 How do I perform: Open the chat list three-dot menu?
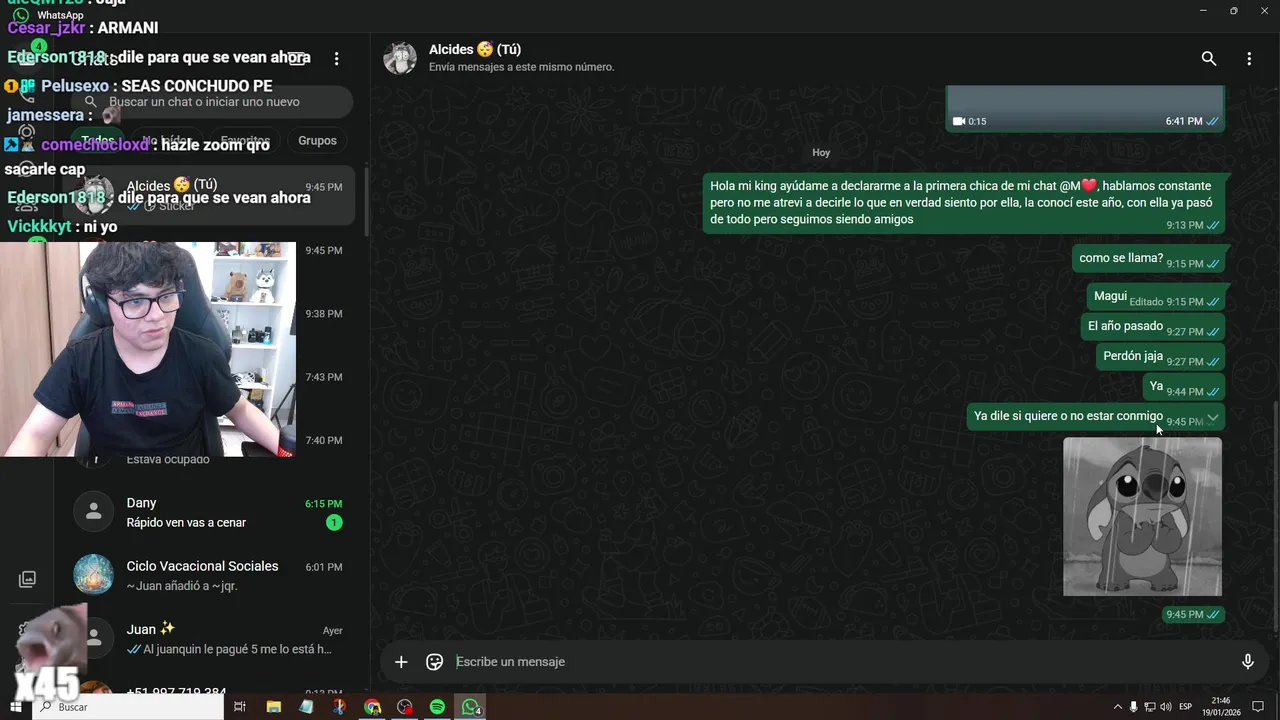[337, 59]
